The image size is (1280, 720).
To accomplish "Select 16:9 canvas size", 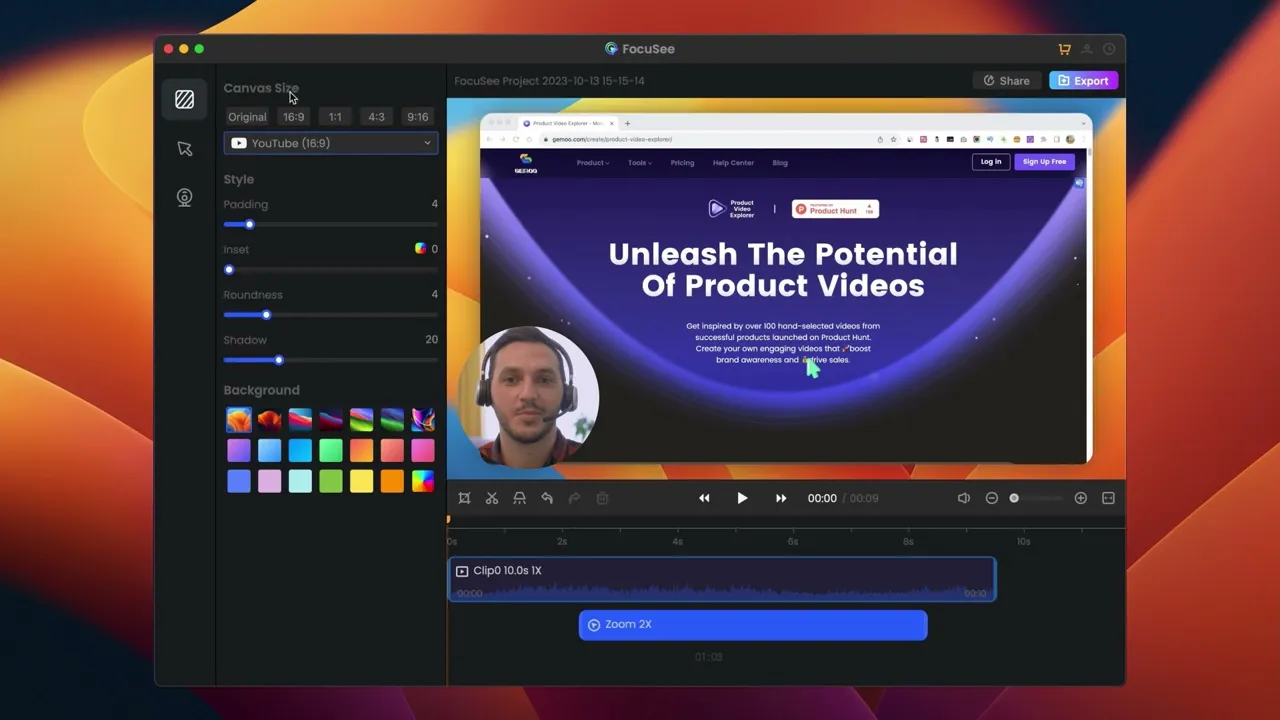I will tap(293, 117).
